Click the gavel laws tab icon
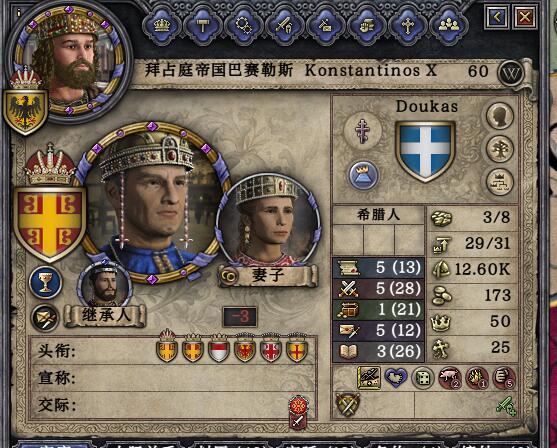The width and height of the screenshot is (557, 448). [x=202, y=26]
